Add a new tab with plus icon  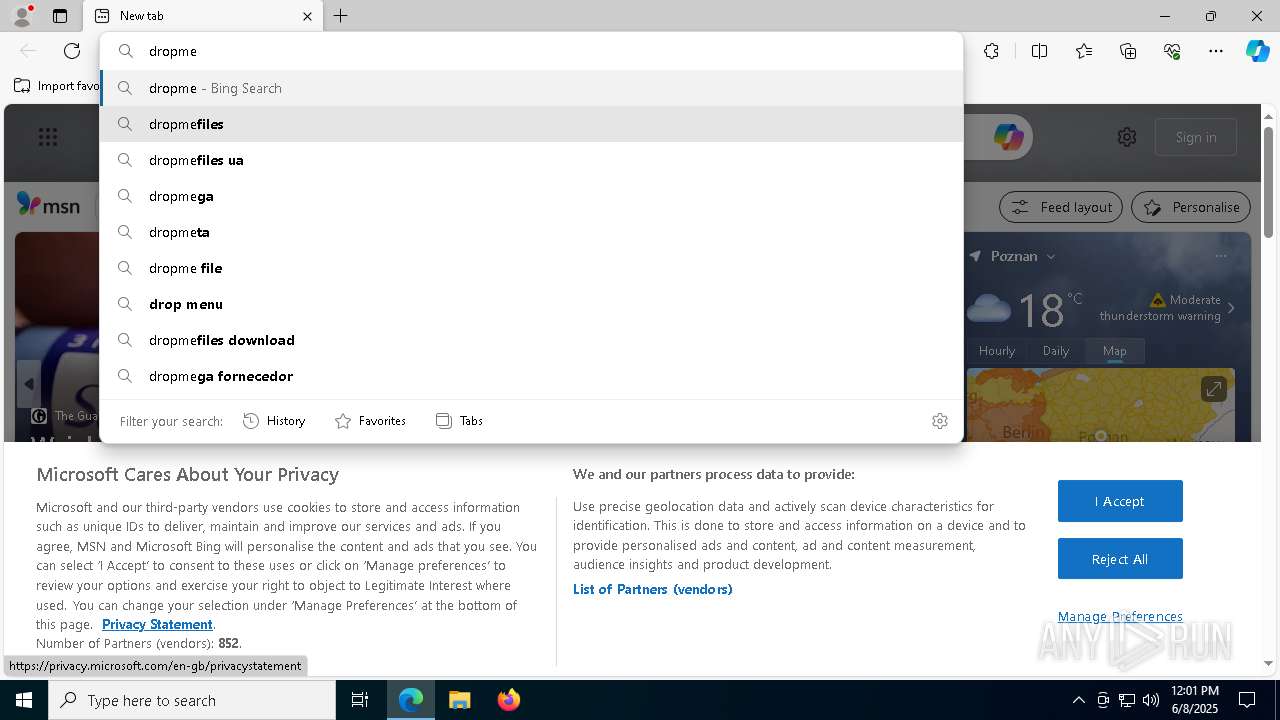click(341, 16)
